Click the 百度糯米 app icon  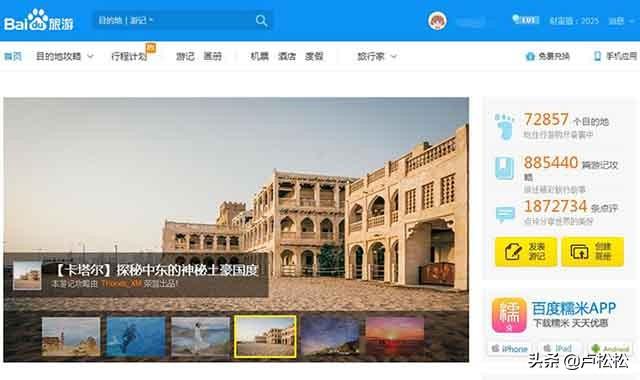click(x=509, y=315)
